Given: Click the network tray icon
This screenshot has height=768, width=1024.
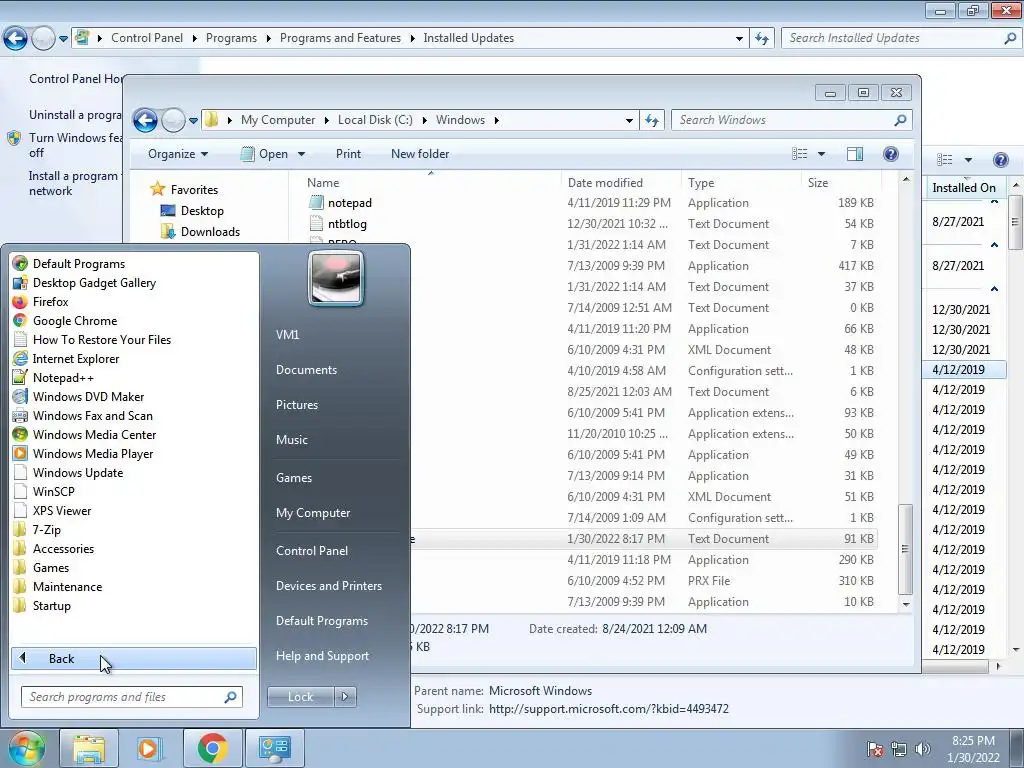Looking at the screenshot, I should pyautogui.click(x=899, y=748).
